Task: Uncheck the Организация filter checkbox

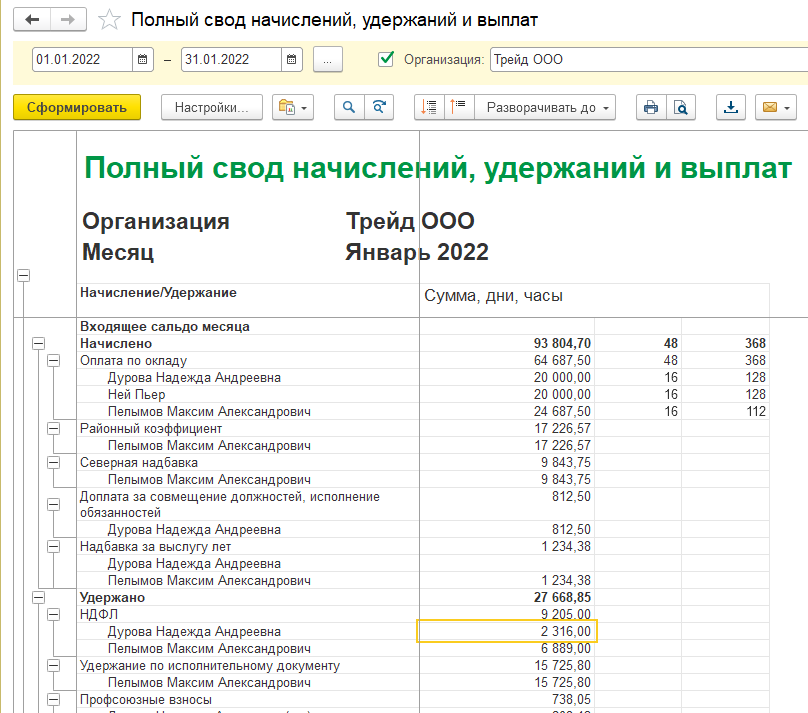Action: pos(386,59)
